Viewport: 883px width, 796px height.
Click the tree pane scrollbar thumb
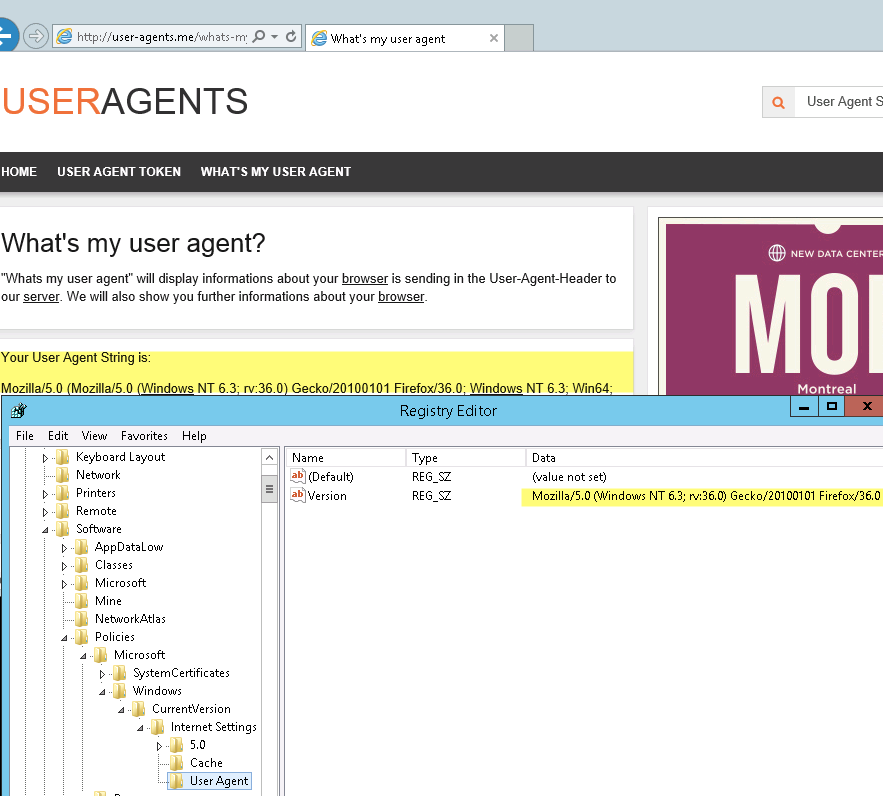(x=270, y=489)
